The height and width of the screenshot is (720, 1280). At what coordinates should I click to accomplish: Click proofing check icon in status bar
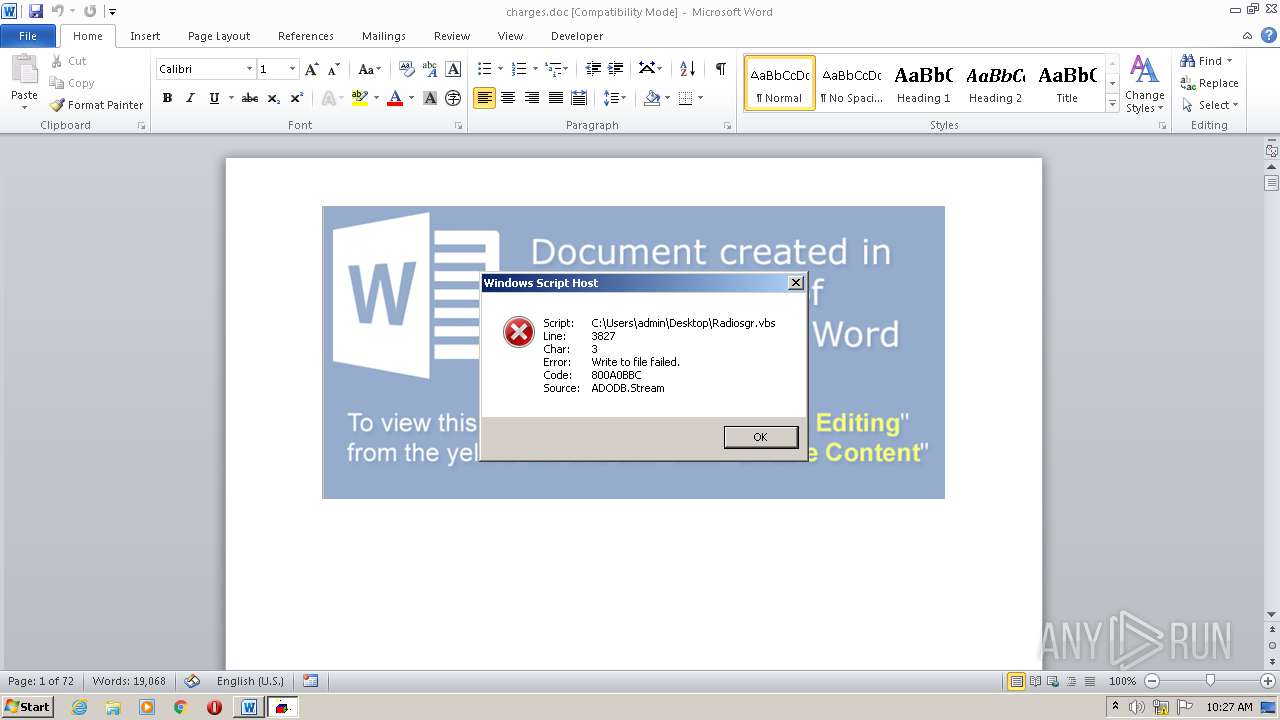192,681
